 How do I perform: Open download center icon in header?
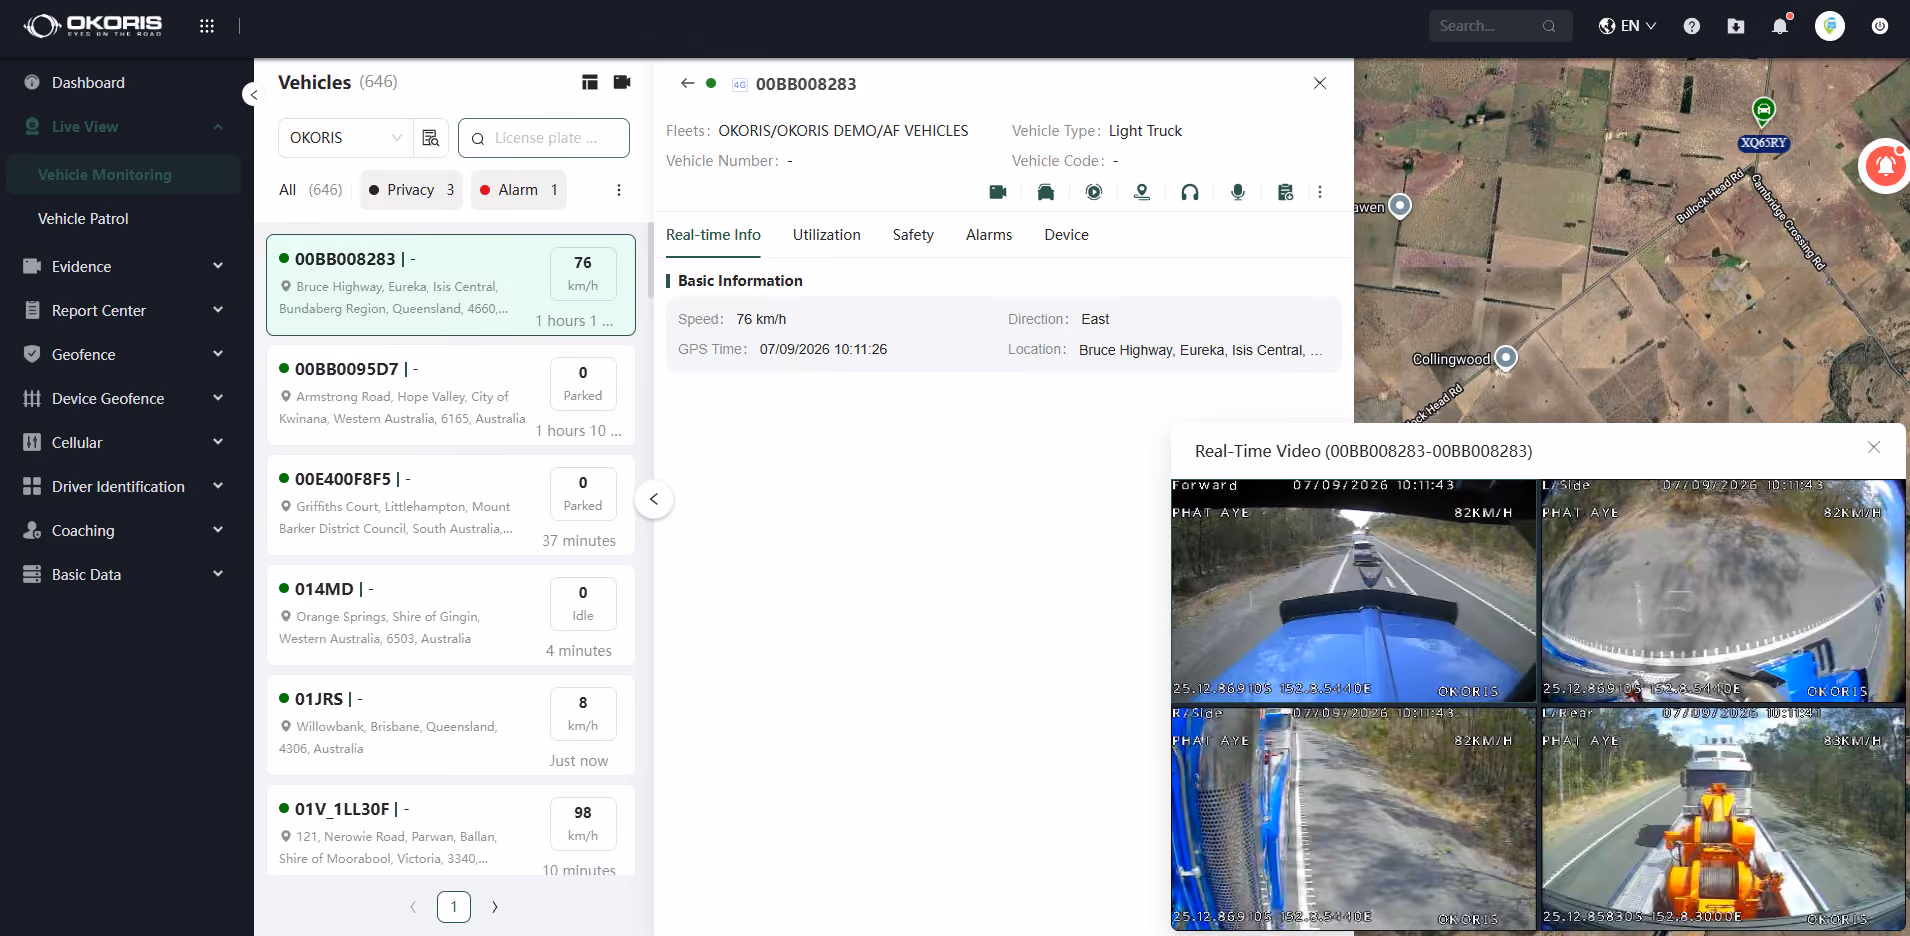click(1736, 26)
